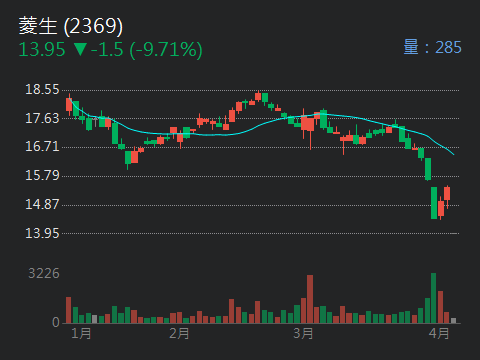Click the current price 13.95
This screenshot has height=360, width=480.
[x=42, y=50]
